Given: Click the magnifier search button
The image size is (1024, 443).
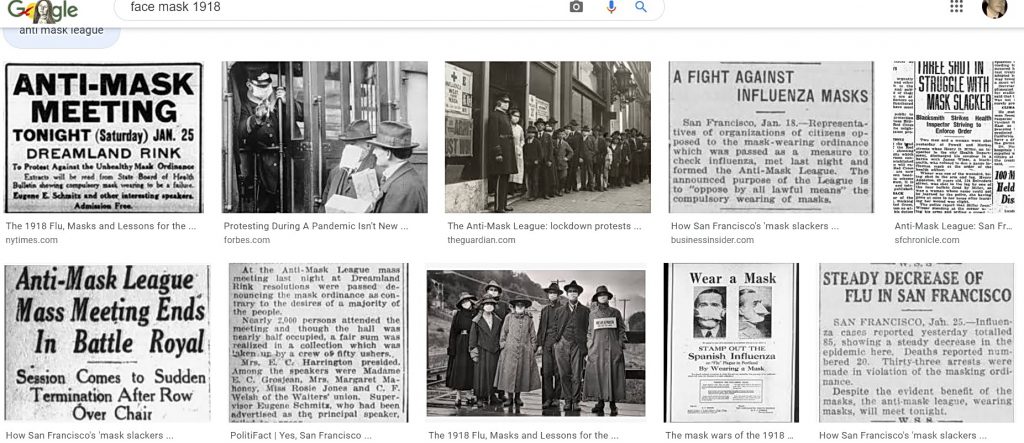Looking at the screenshot, I should pos(641,7).
